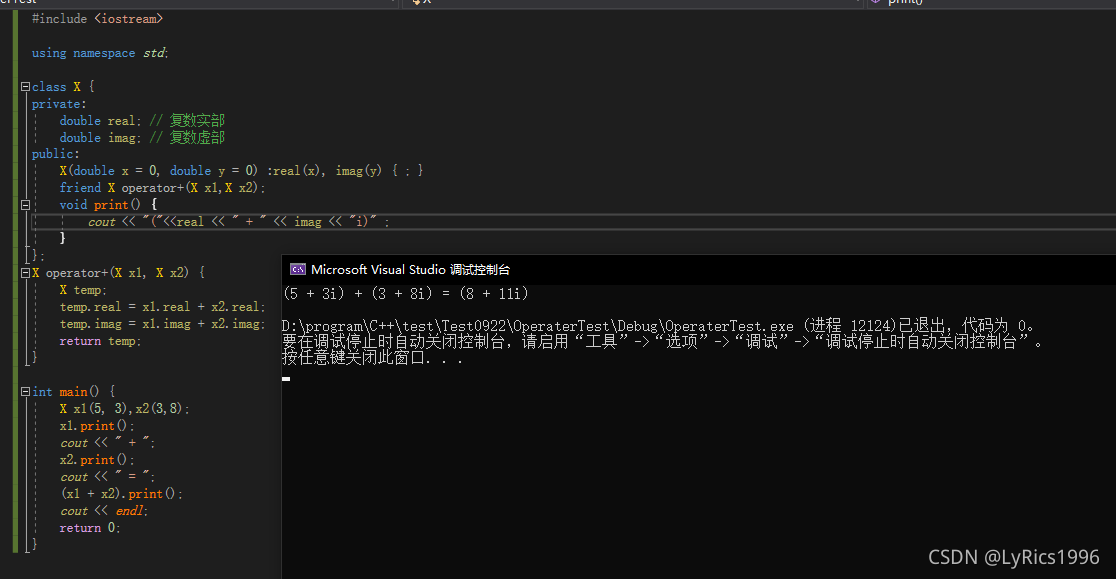
Task: Click the private: access specifier
Action: click(x=58, y=104)
